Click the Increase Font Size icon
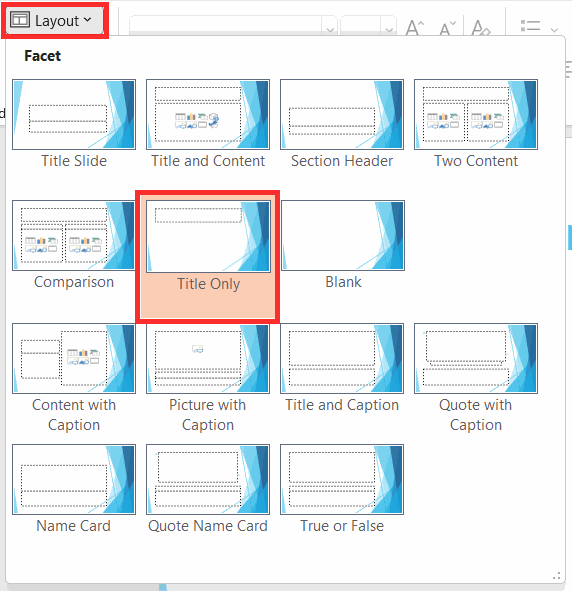This screenshot has height=591, width=572. point(415,28)
